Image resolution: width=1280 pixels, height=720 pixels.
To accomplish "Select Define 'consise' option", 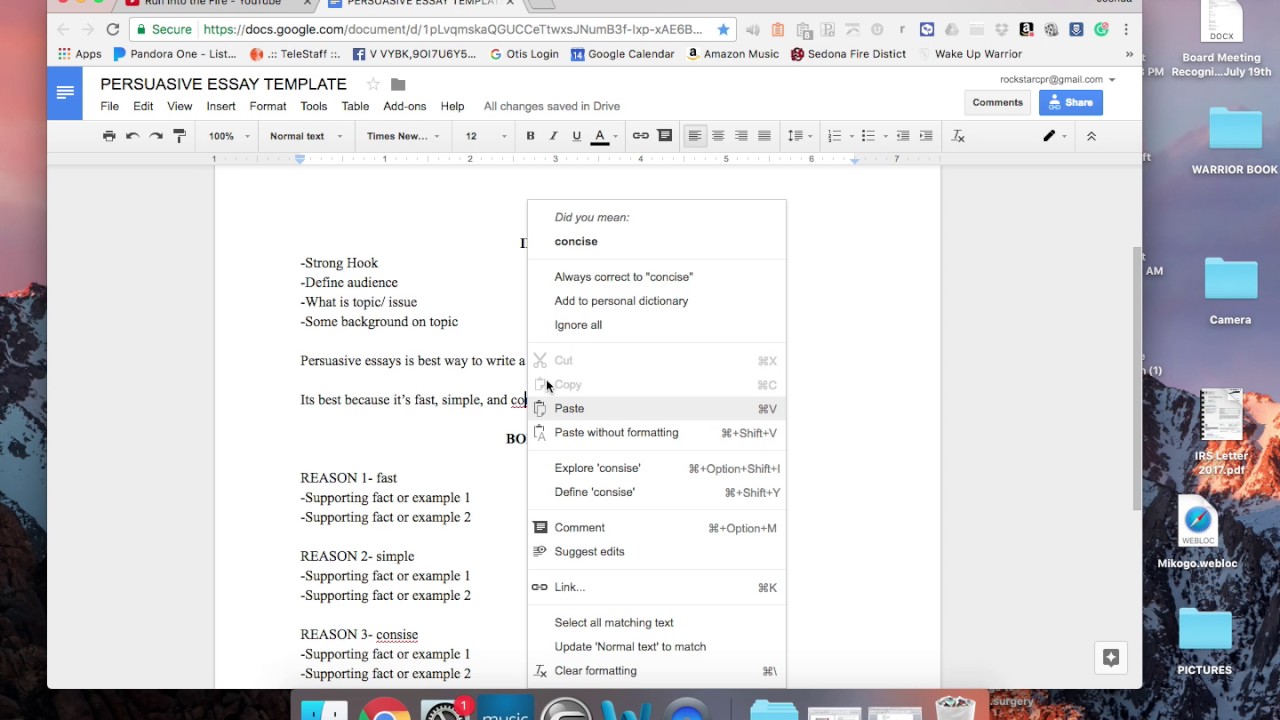I will tap(657, 492).
